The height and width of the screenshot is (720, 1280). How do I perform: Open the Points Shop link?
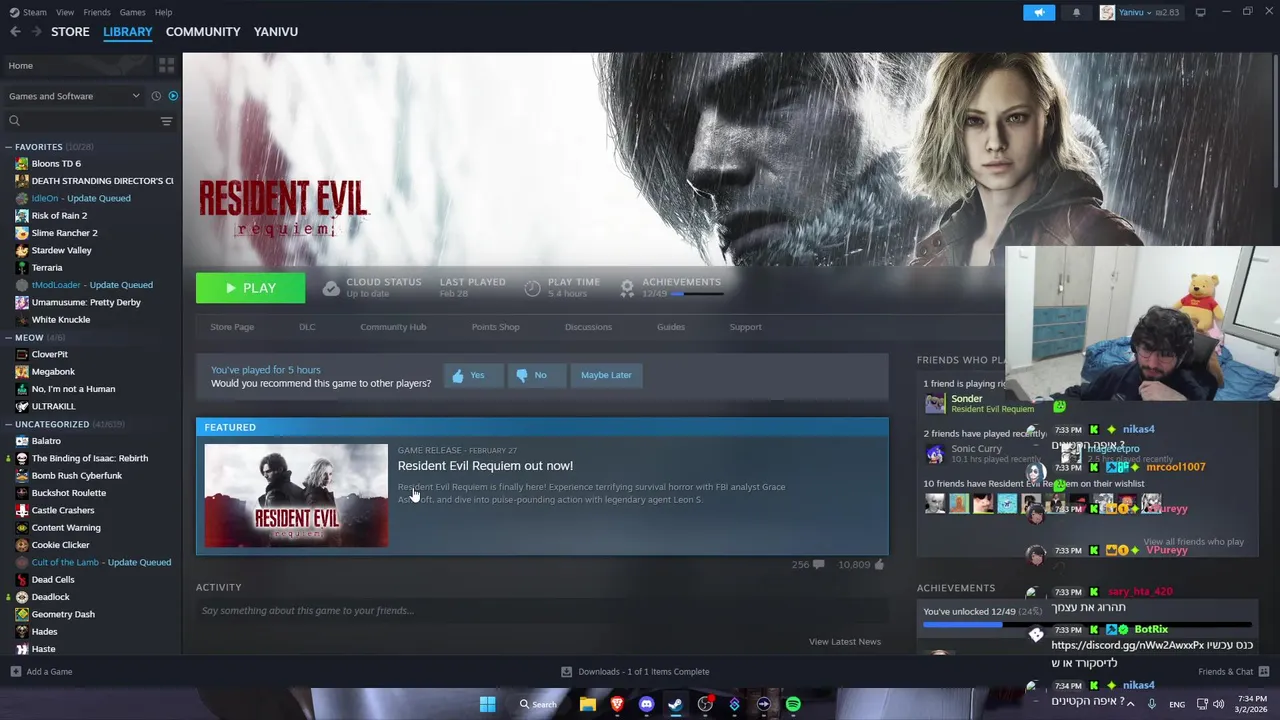pyautogui.click(x=495, y=327)
